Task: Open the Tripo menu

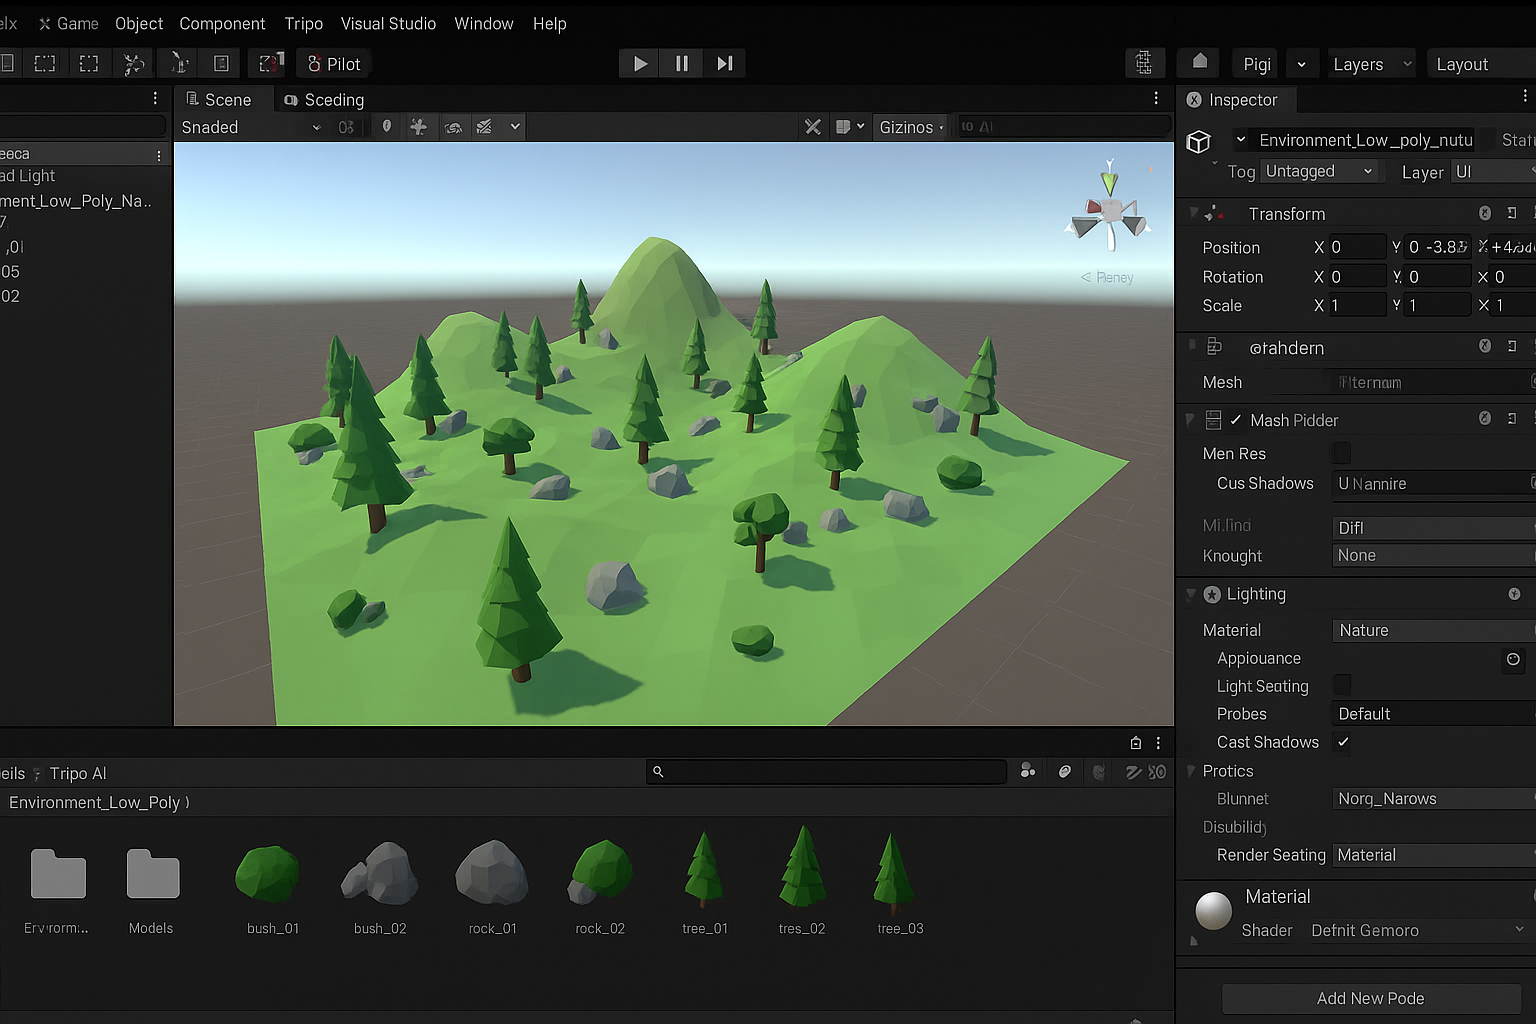Action: coord(303,23)
